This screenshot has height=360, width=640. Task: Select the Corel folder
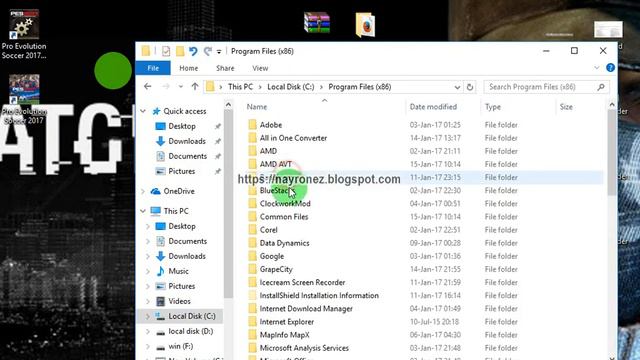pos(268,230)
